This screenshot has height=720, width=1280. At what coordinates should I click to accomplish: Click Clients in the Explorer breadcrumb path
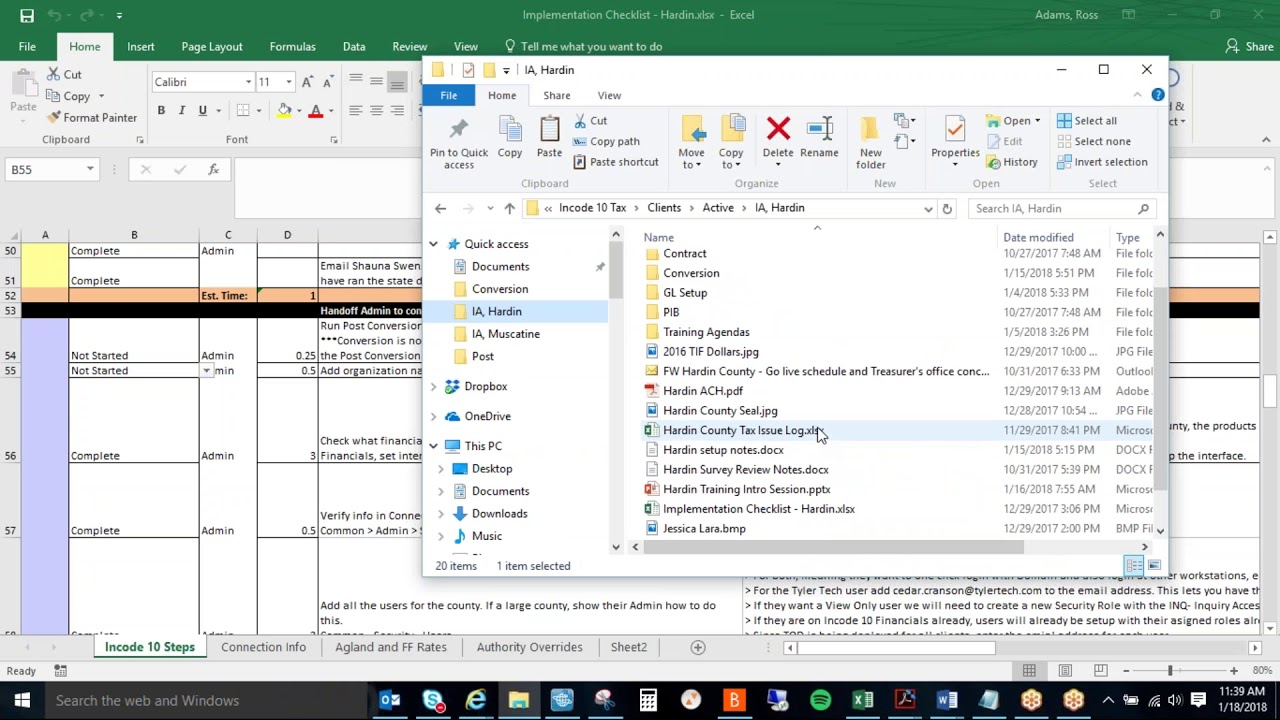tap(664, 208)
